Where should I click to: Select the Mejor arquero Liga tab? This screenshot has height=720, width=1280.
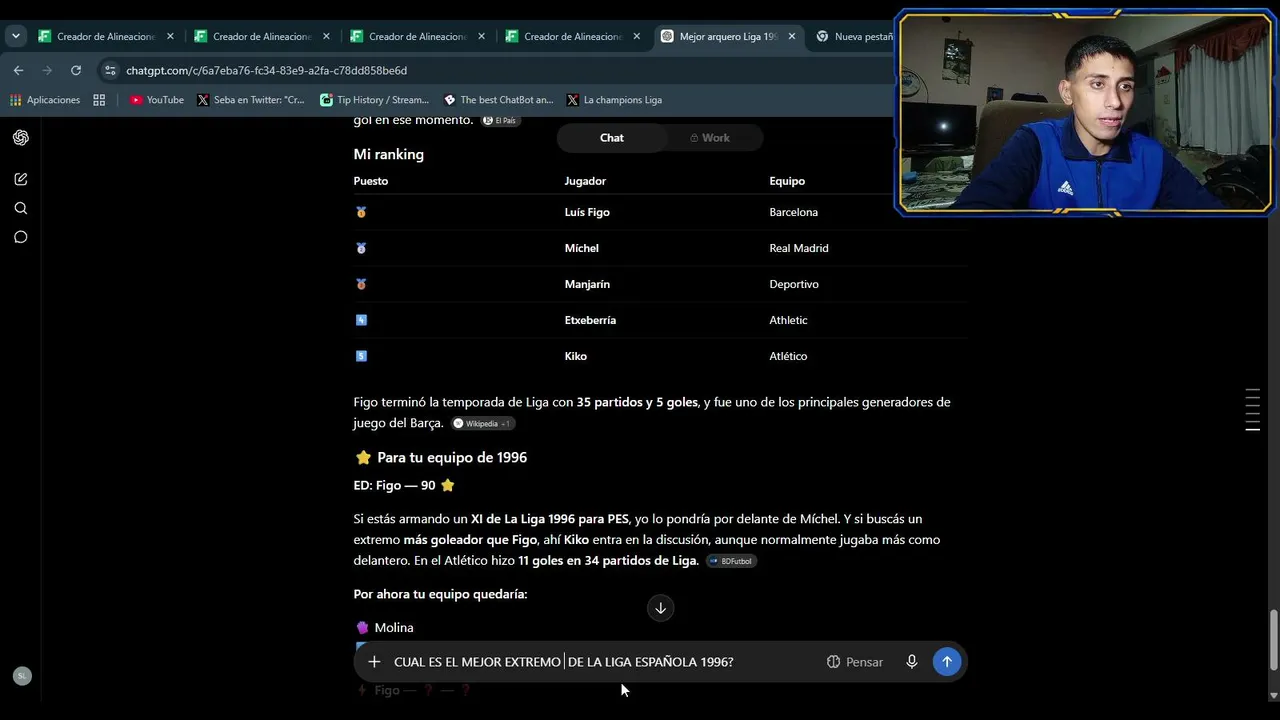click(x=728, y=37)
